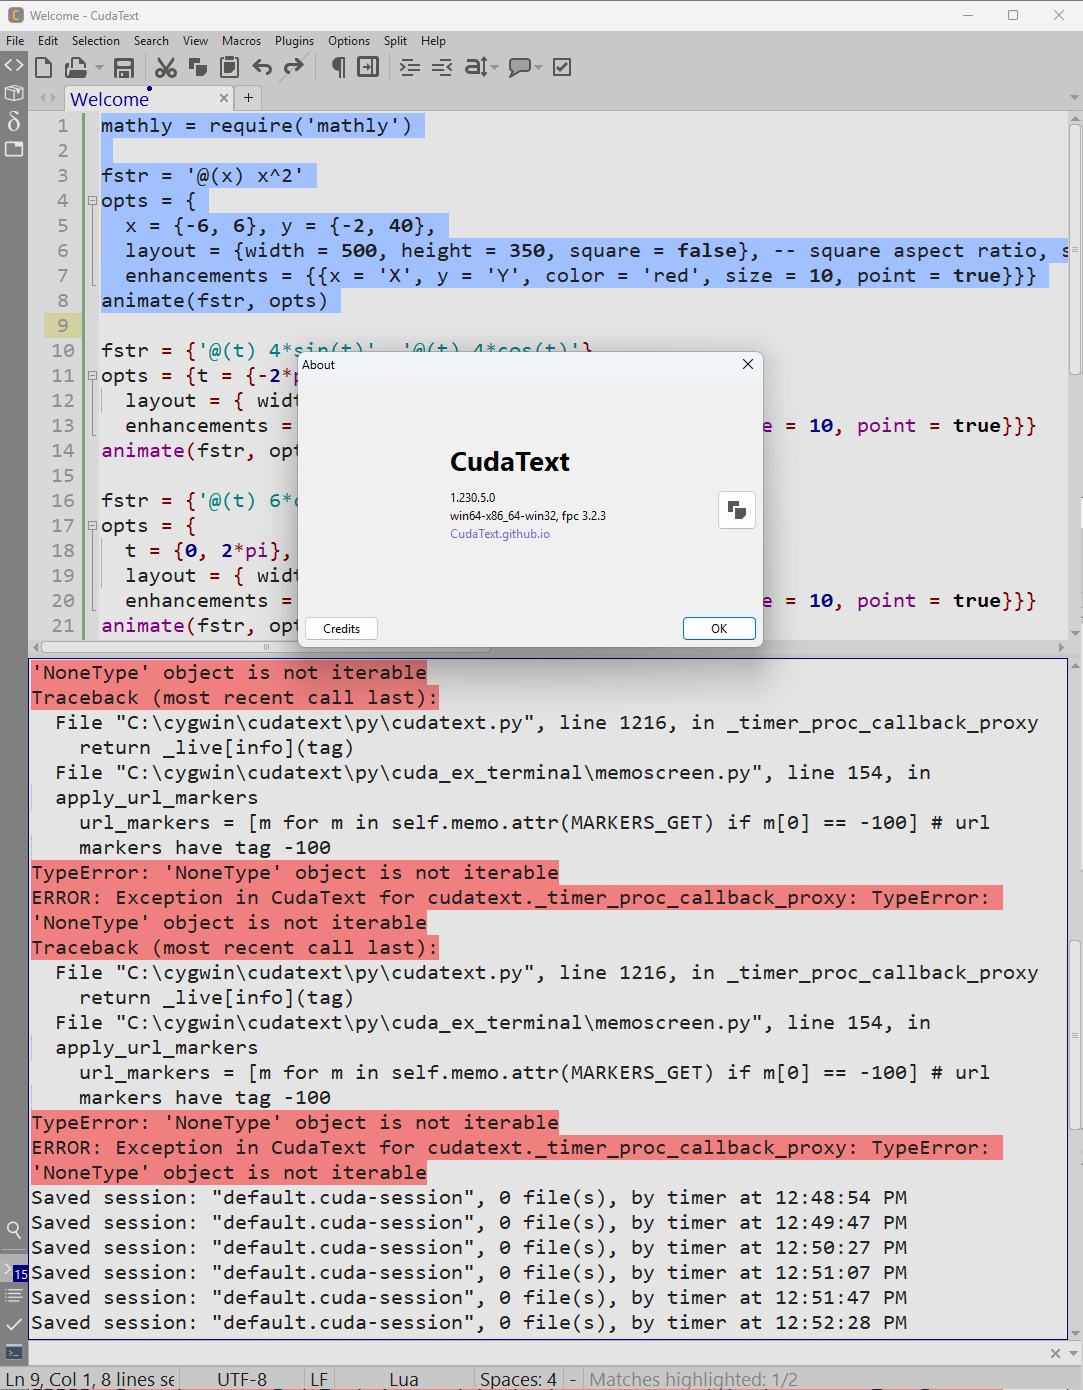
Task: Copy version info with About dialog icon
Action: point(737,510)
